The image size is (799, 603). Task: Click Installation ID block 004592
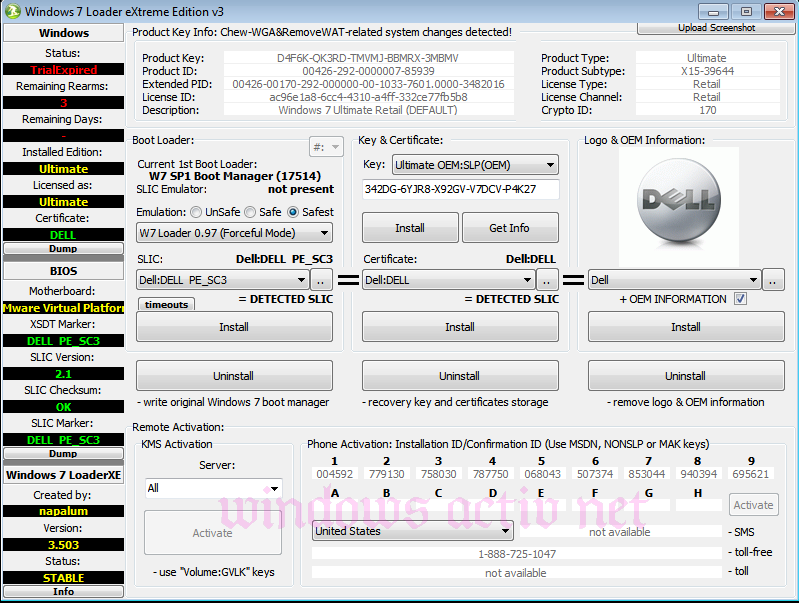point(335,474)
